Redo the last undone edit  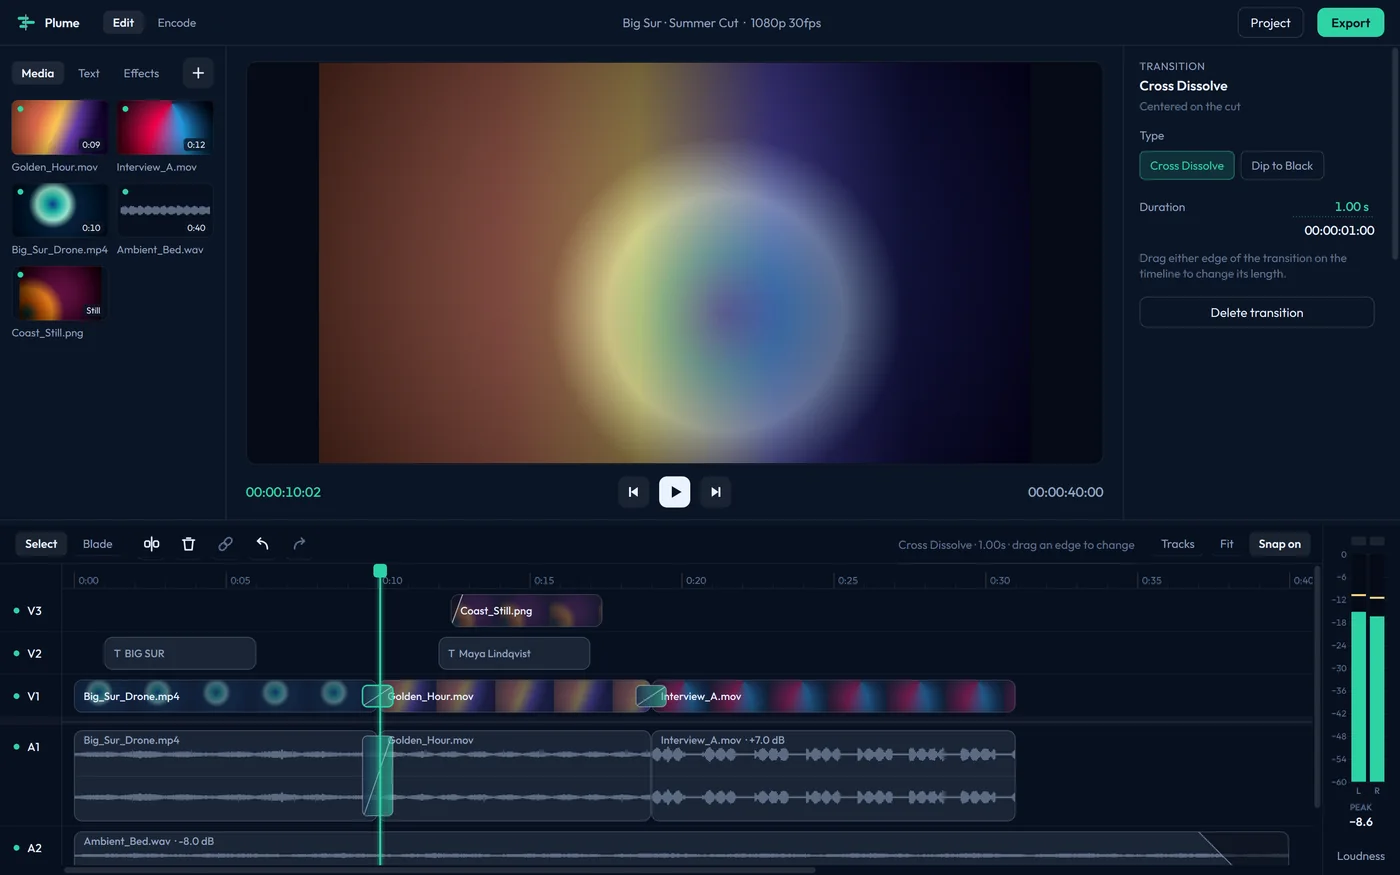[x=299, y=544]
